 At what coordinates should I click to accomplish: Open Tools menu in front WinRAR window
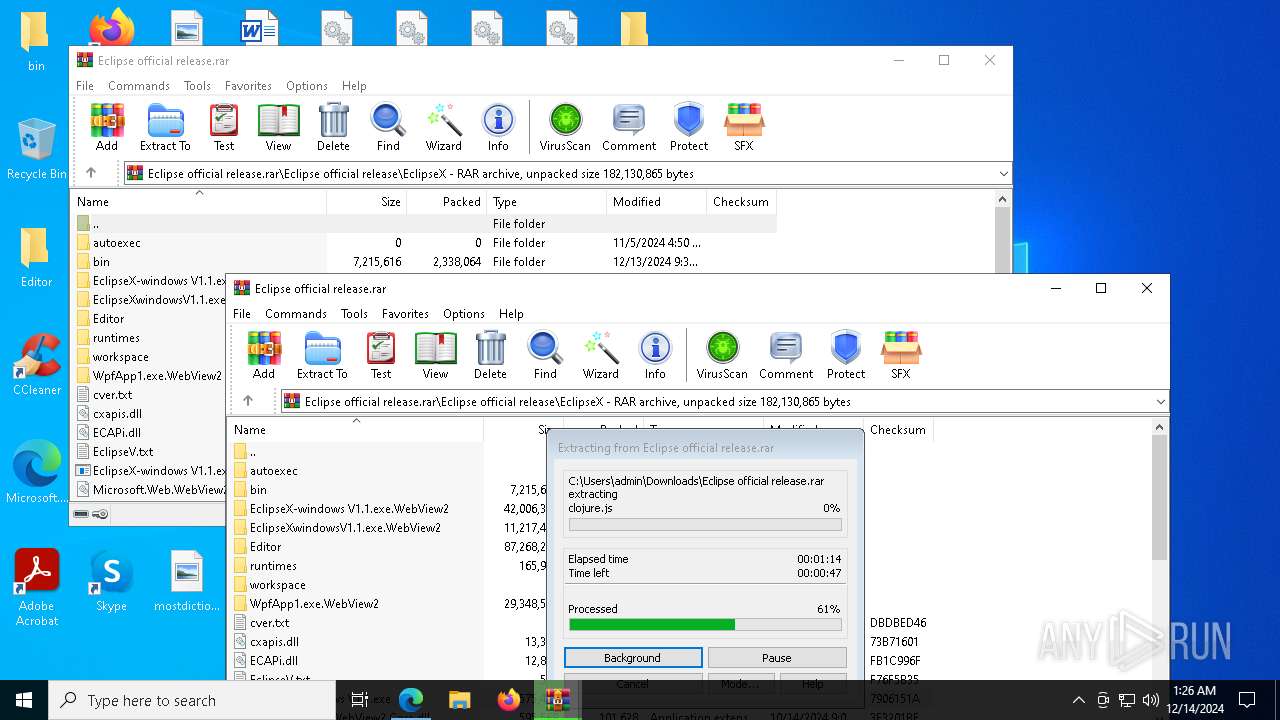point(354,314)
